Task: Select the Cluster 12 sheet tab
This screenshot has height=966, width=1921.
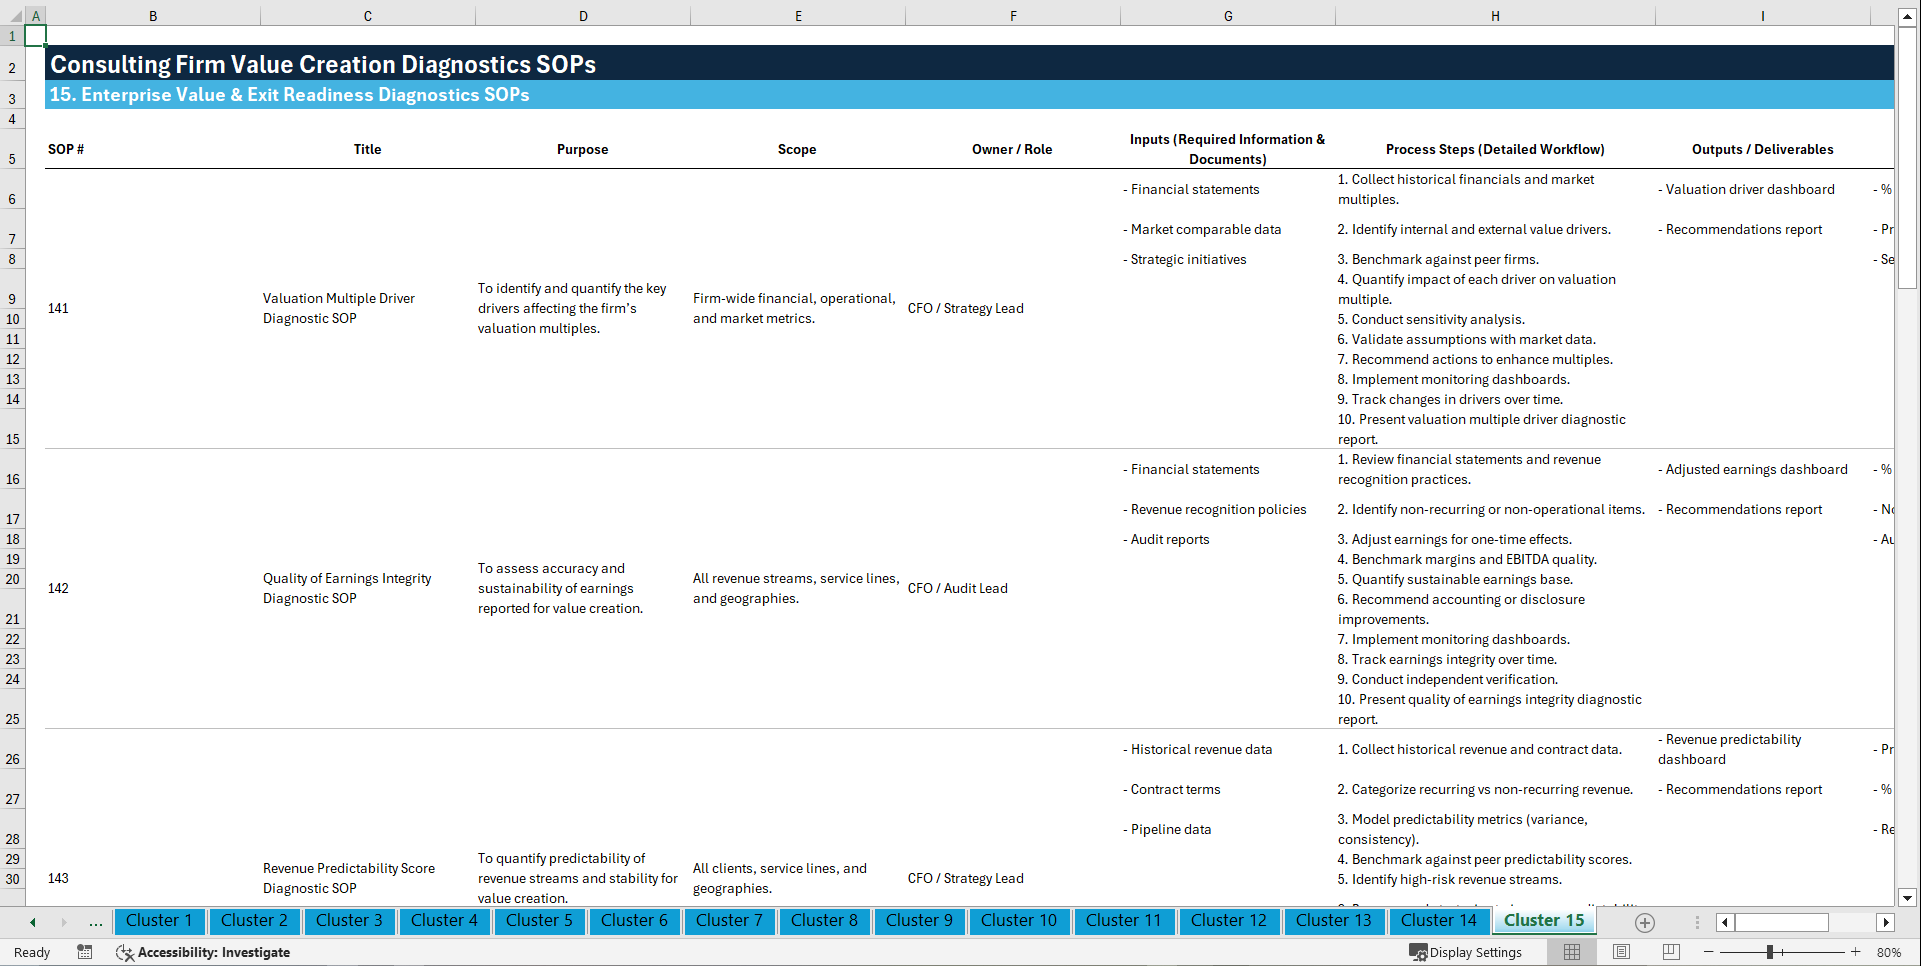Action: point(1229,921)
